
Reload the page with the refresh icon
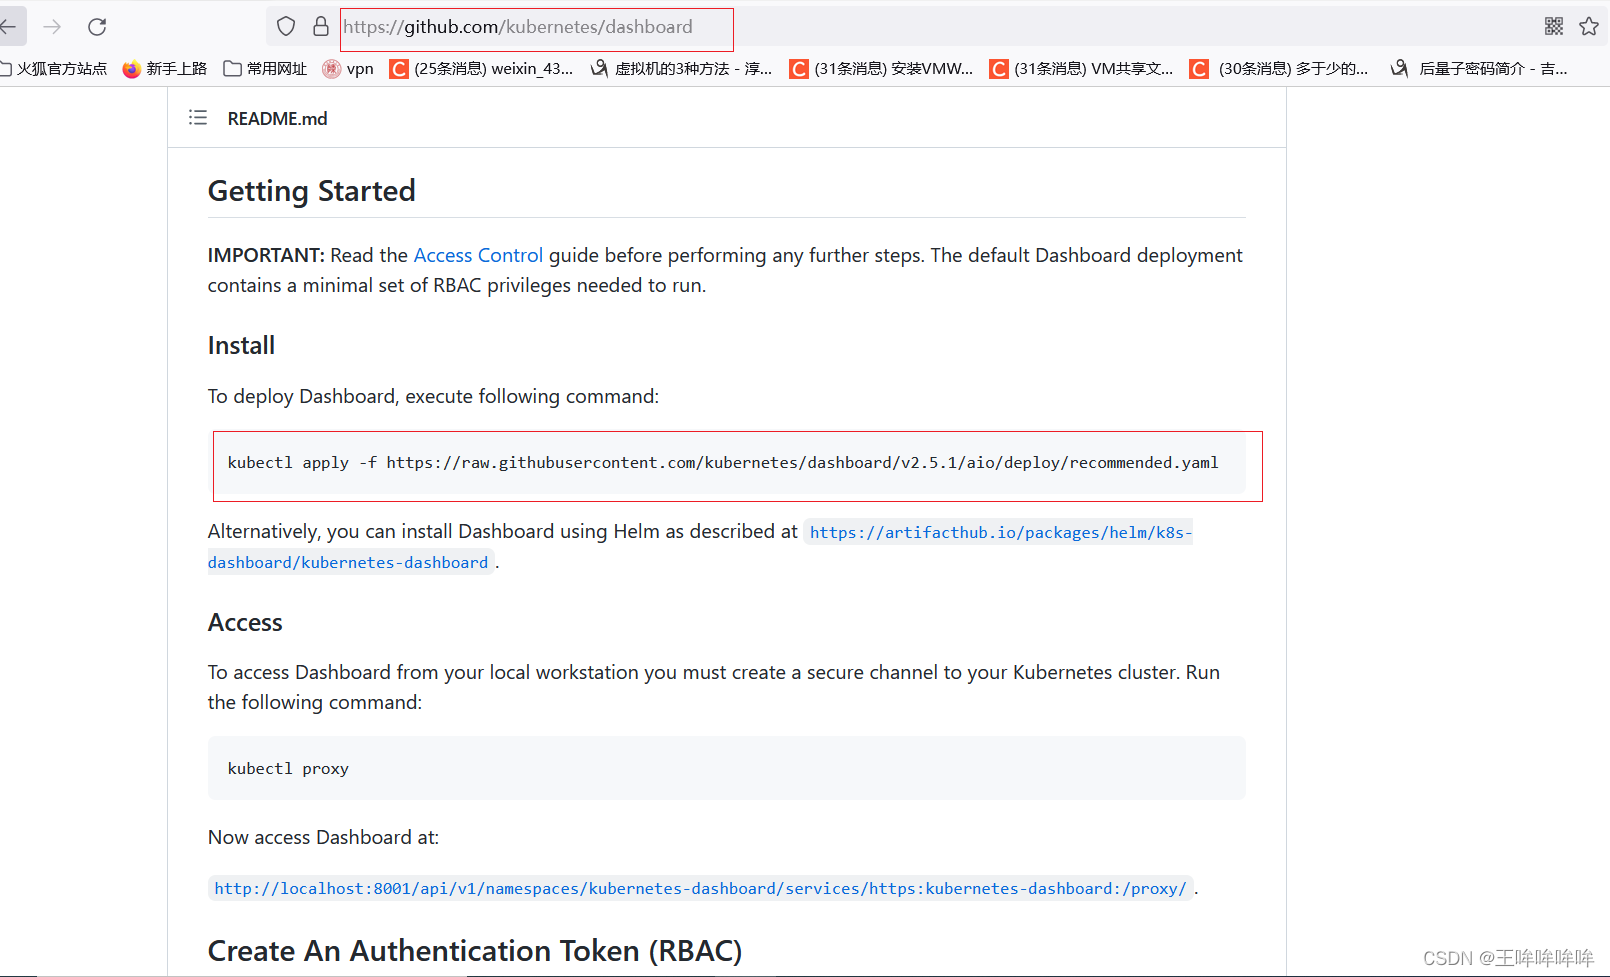pos(97,27)
